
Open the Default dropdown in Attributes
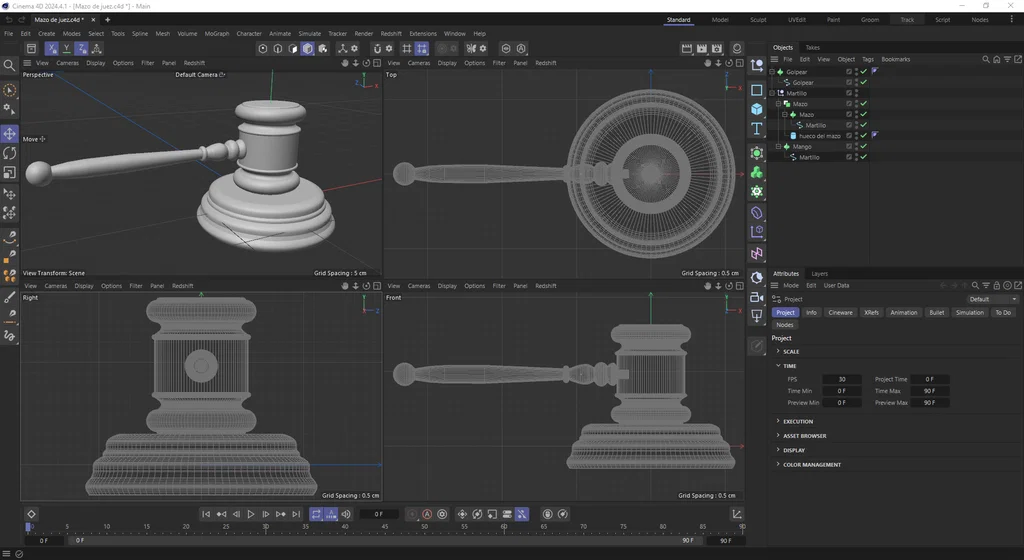tap(992, 299)
